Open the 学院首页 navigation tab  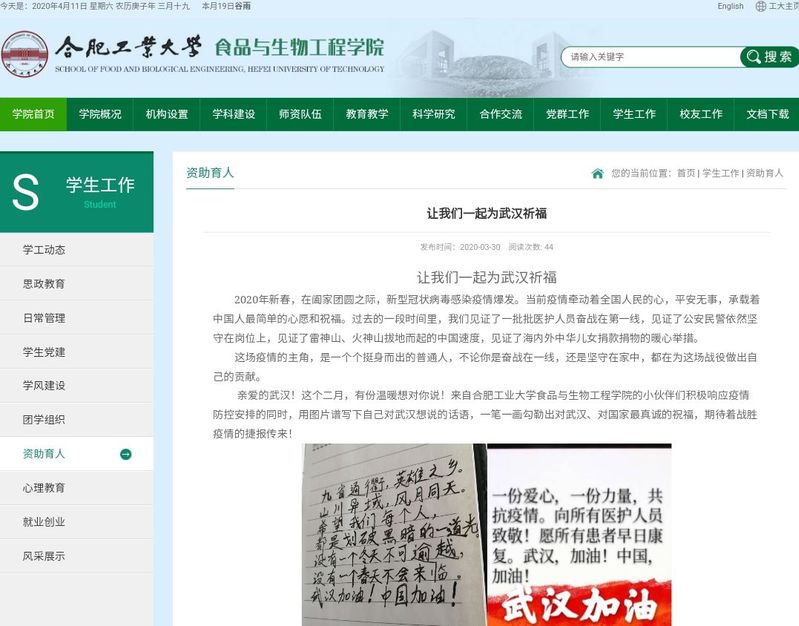pyautogui.click(x=33, y=114)
